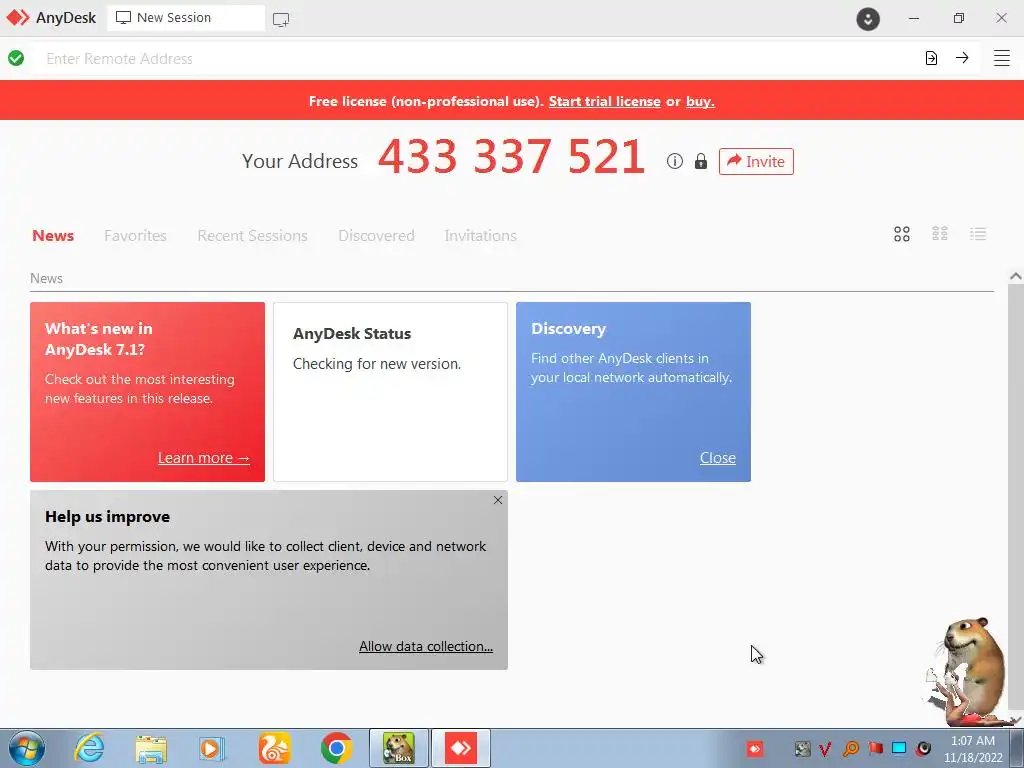Launch UC Browser from the taskbar
Viewport: 1024px width, 768px height.
pyautogui.click(x=274, y=748)
